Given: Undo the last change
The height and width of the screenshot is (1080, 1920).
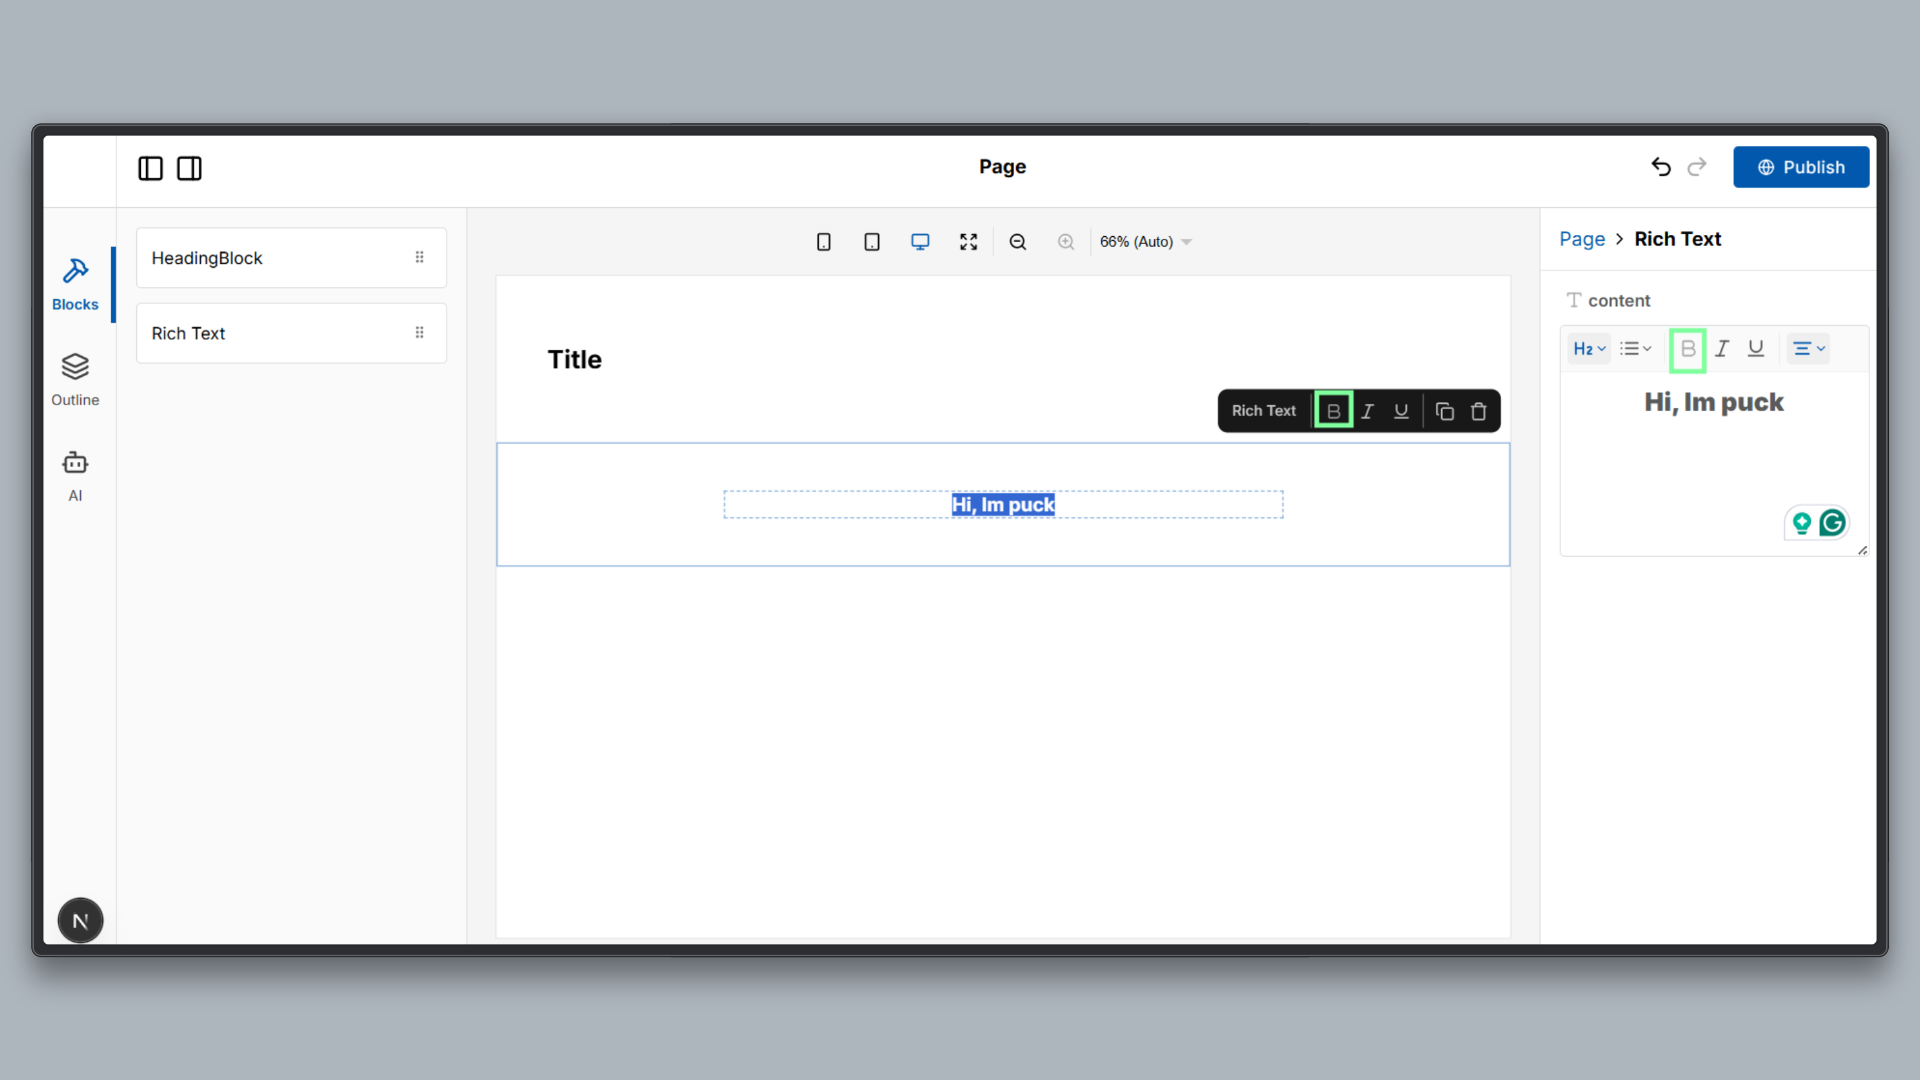Looking at the screenshot, I should point(1660,167).
